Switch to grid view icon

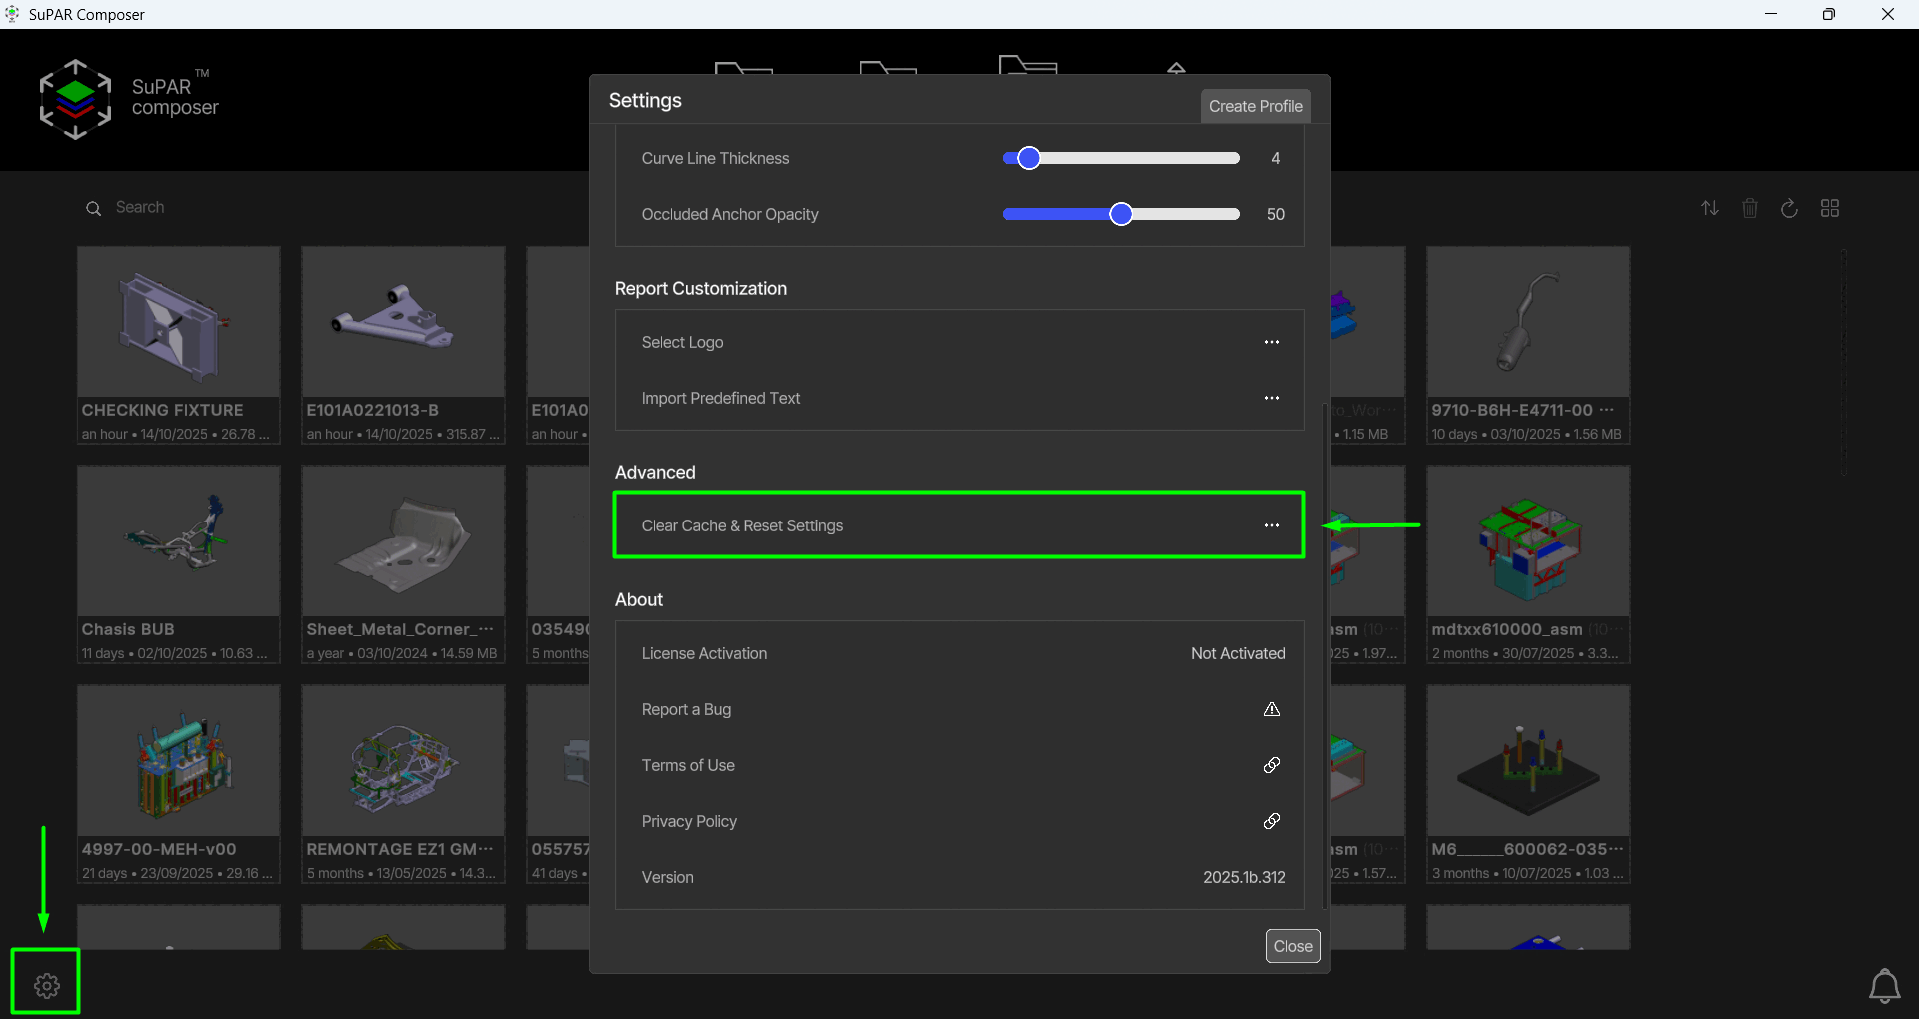click(1830, 208)
